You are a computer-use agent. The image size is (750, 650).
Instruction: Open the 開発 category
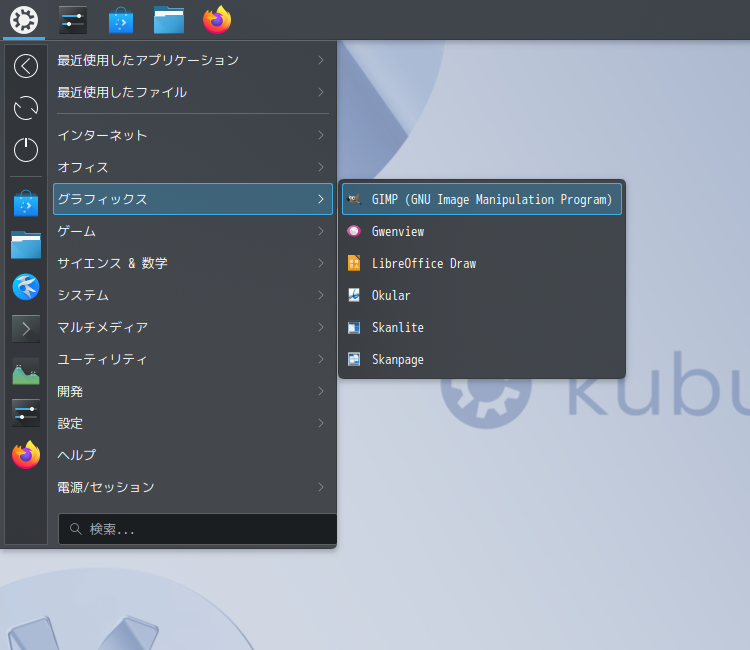click(193, 391)
